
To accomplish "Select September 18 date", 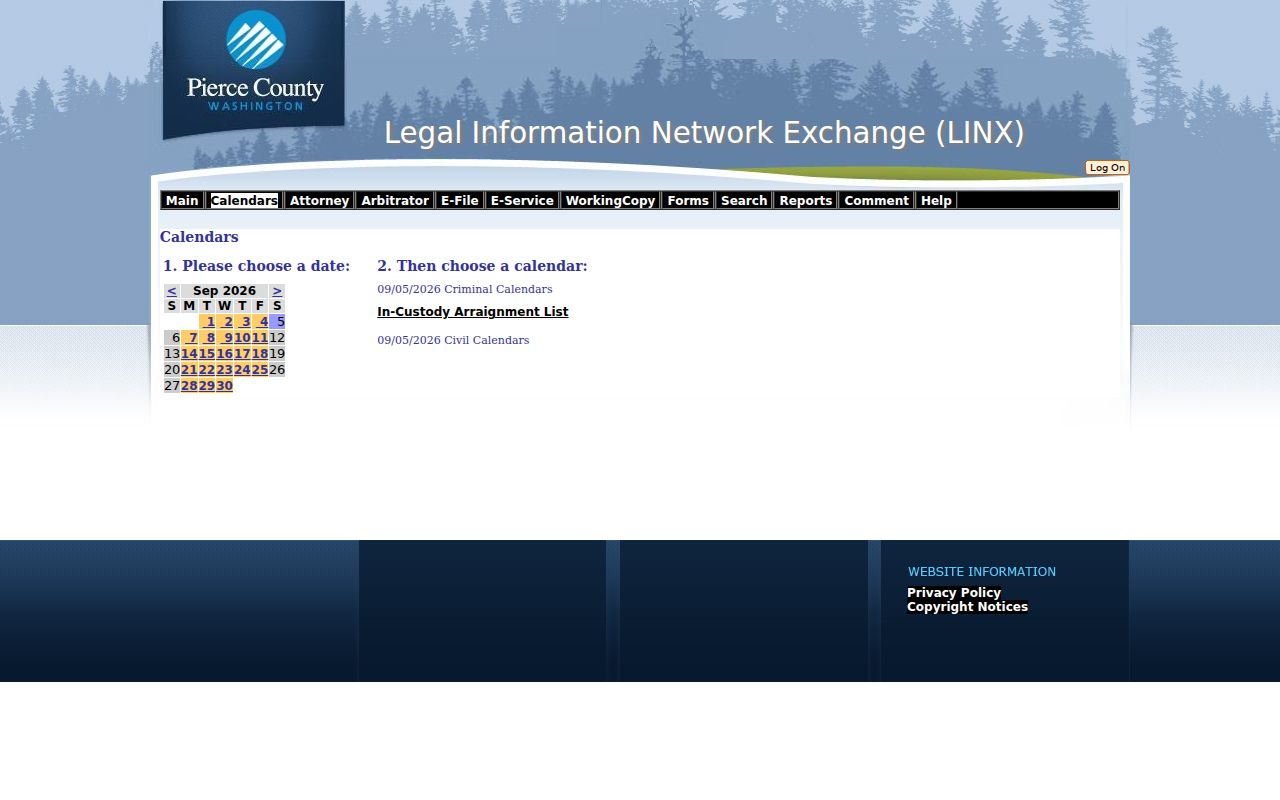I will click(260, 354).
